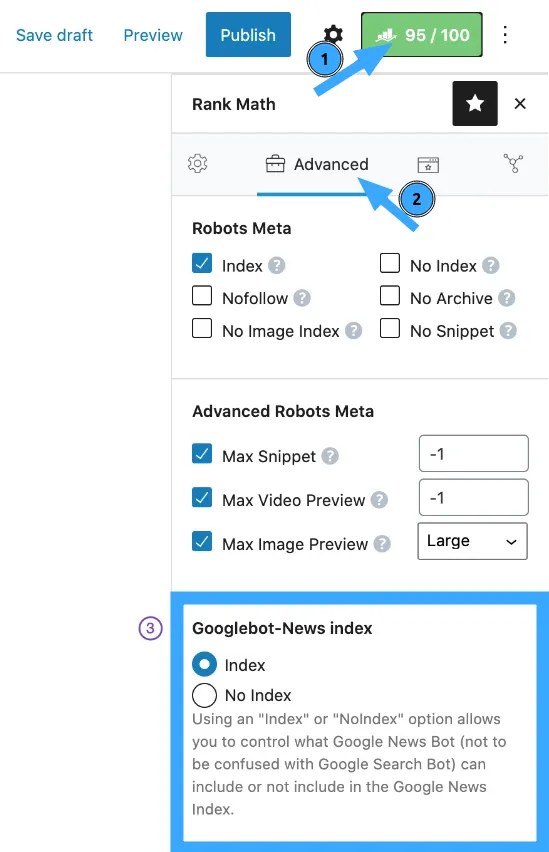Screen dimensions: 549x852
Task: Toggle the Max Video Preview checkbox
Action: click(202, 497)
